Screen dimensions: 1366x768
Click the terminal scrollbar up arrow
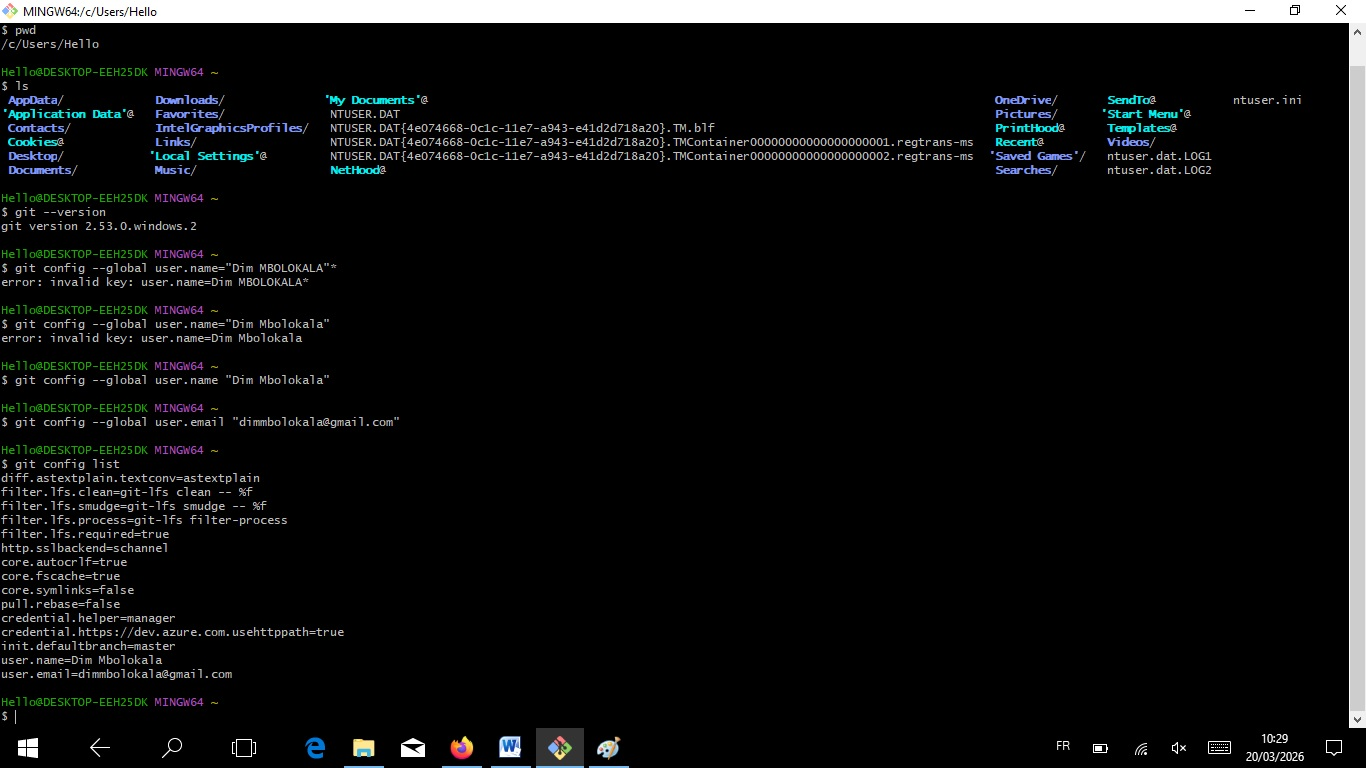(1359, 31)
